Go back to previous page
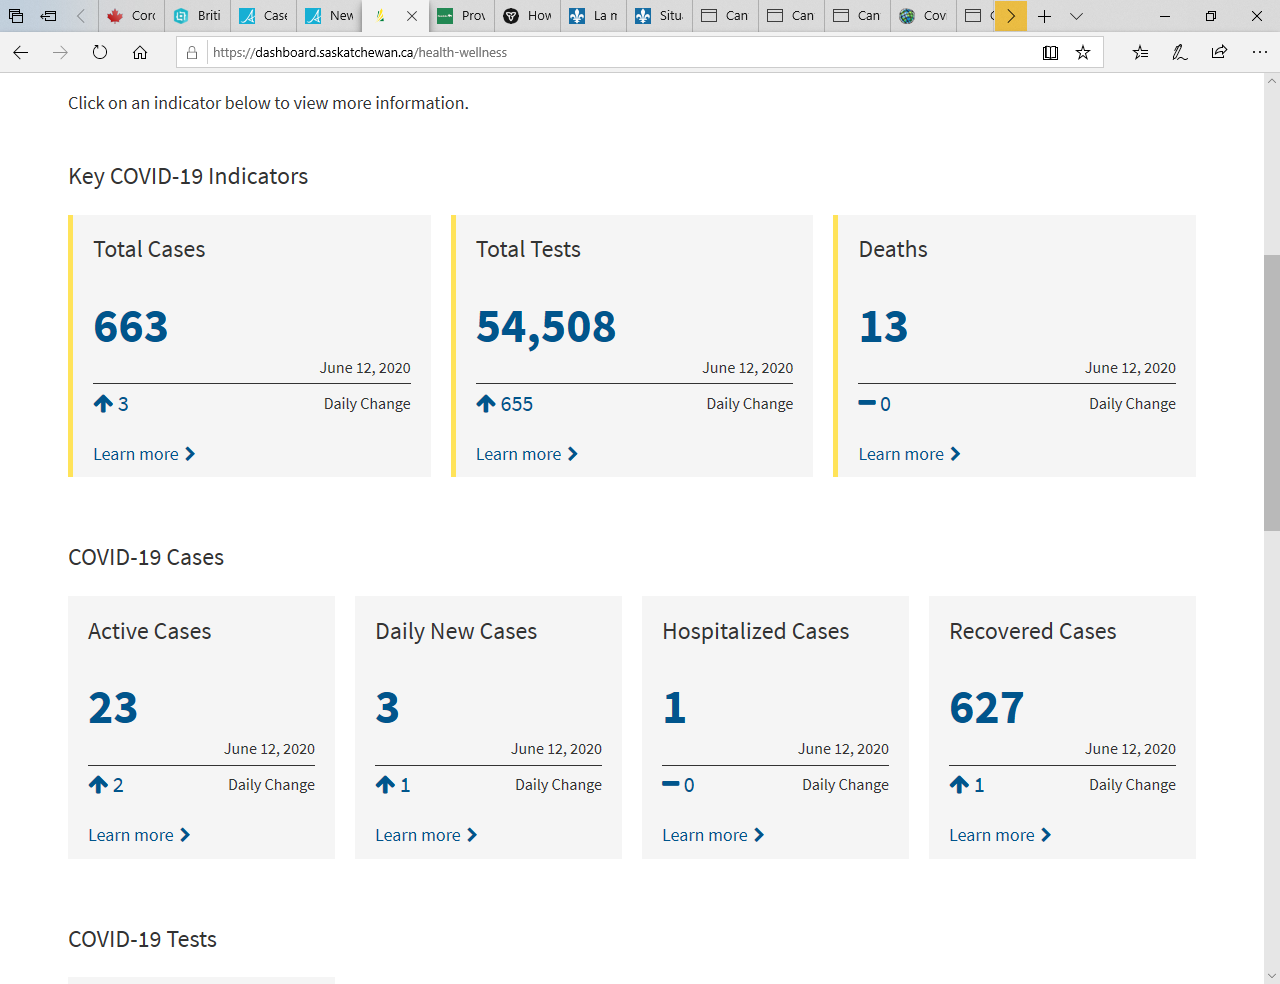The image size is (1280, 984). [x=21, y=53]
